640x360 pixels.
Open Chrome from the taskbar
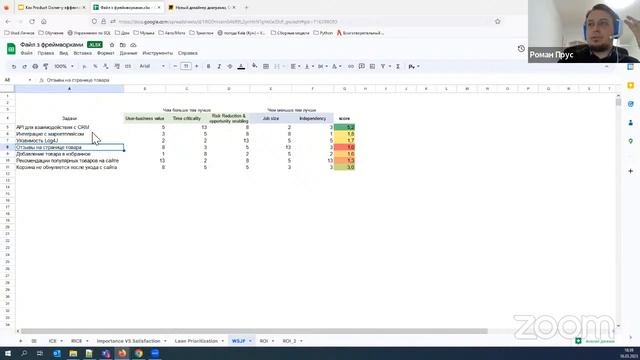coord(139,353)
